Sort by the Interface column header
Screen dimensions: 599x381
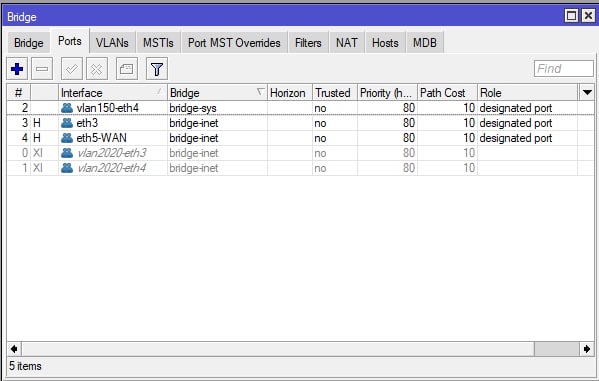tap(113, 92)
